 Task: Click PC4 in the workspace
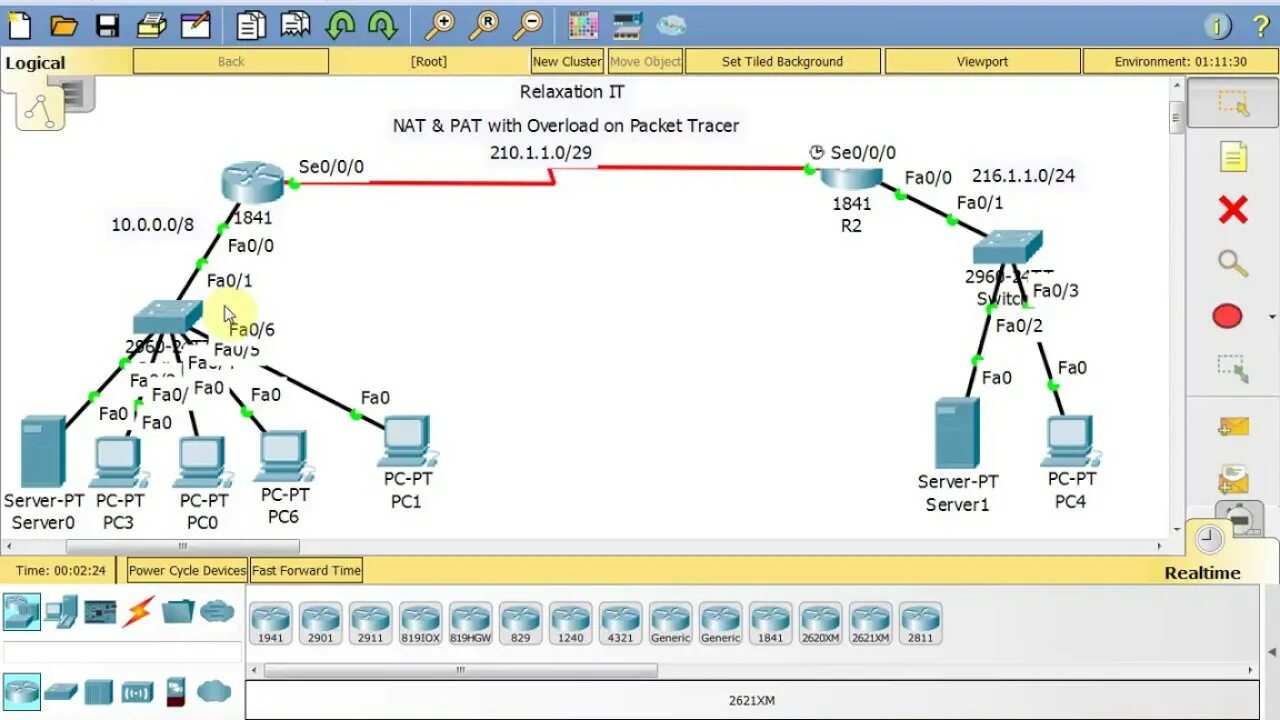1071,441
